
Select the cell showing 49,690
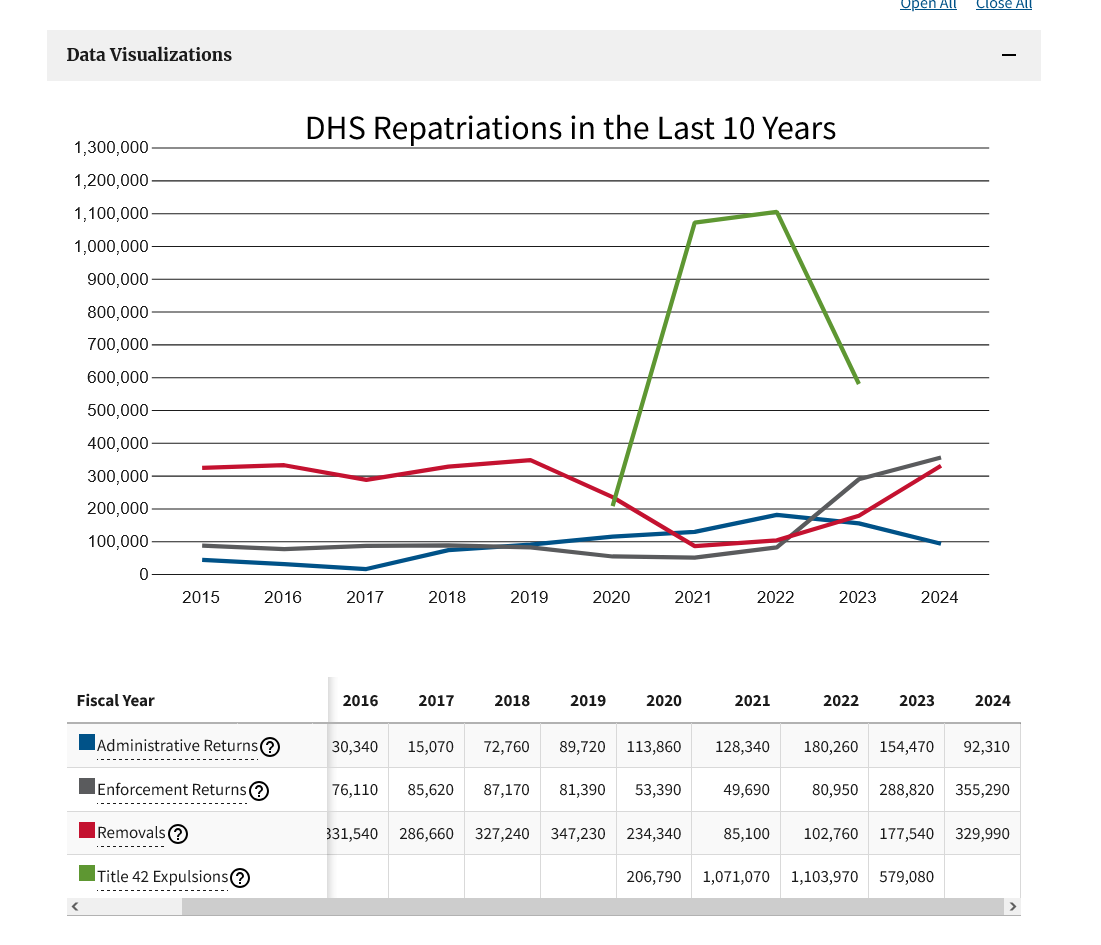point(736,790)
